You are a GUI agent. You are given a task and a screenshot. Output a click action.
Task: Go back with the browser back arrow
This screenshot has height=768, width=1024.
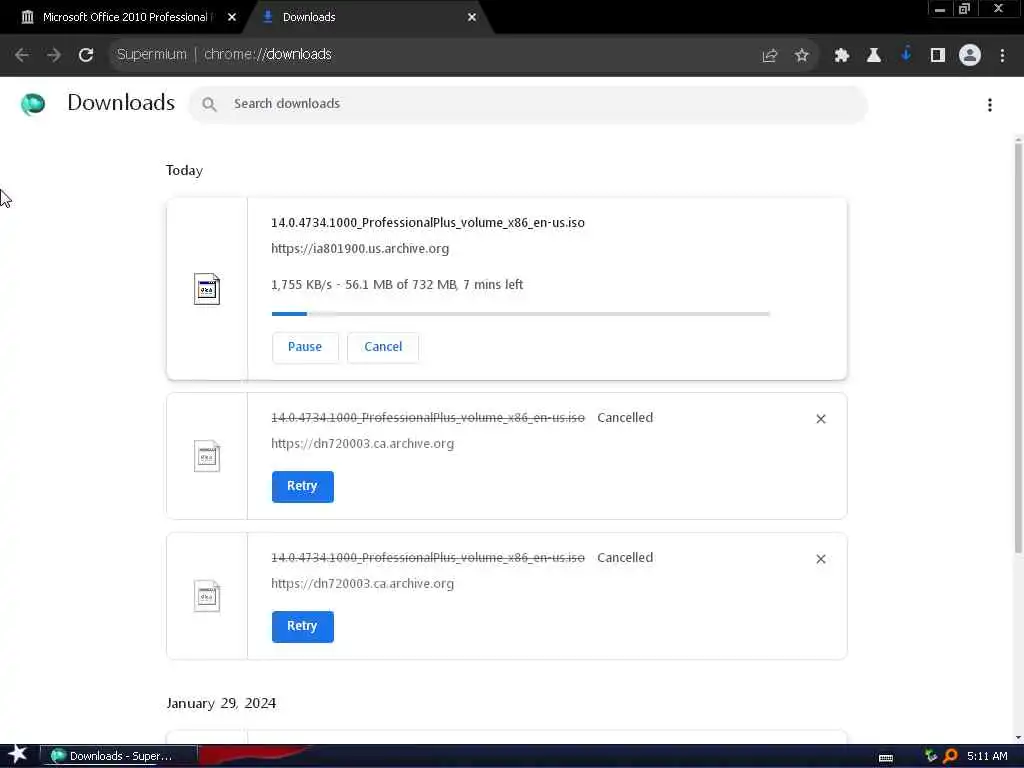pos(22,55)
